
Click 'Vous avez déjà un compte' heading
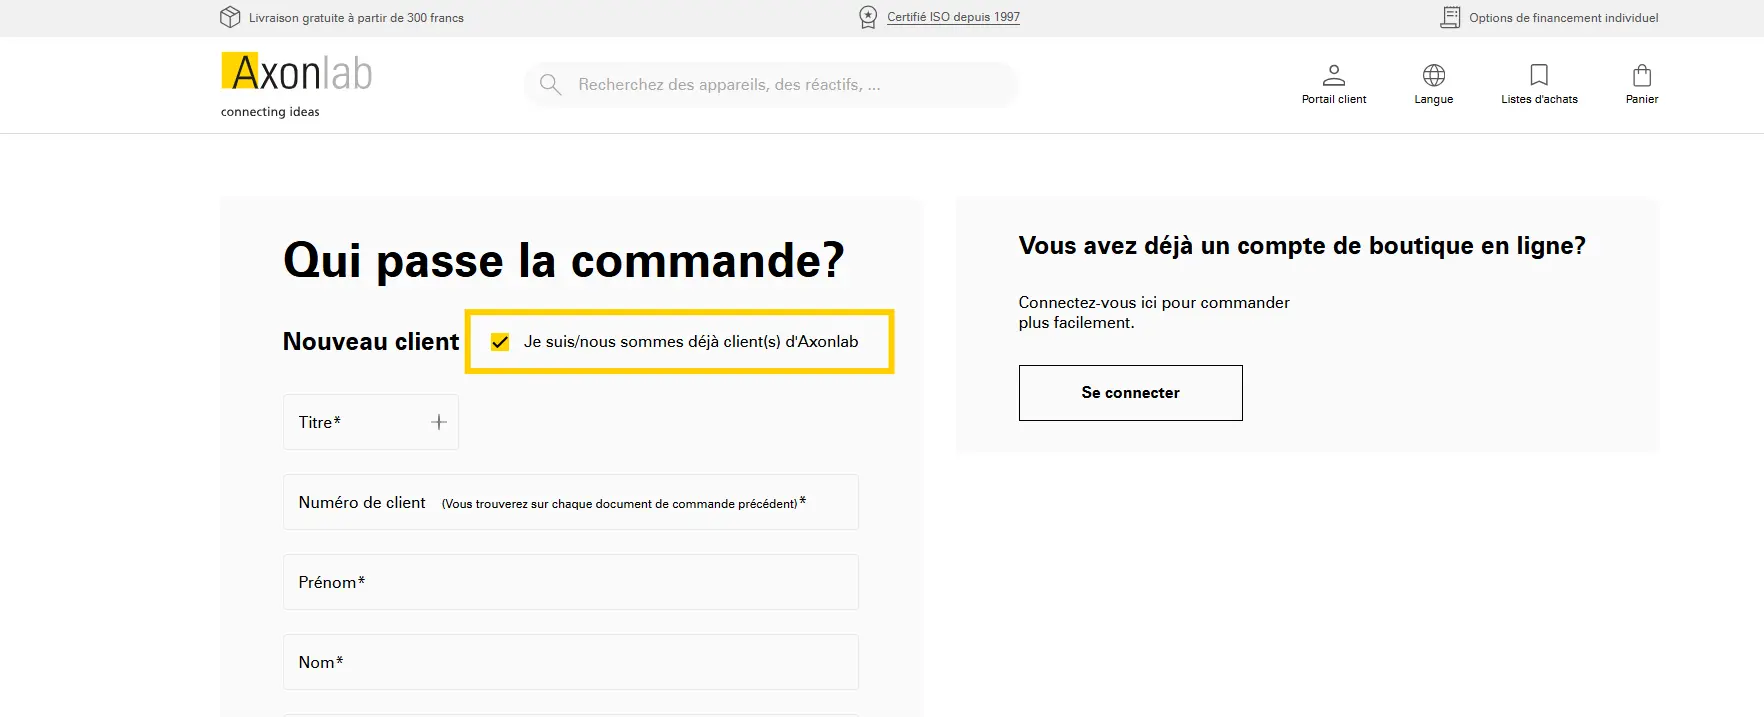pos(1302,246)
